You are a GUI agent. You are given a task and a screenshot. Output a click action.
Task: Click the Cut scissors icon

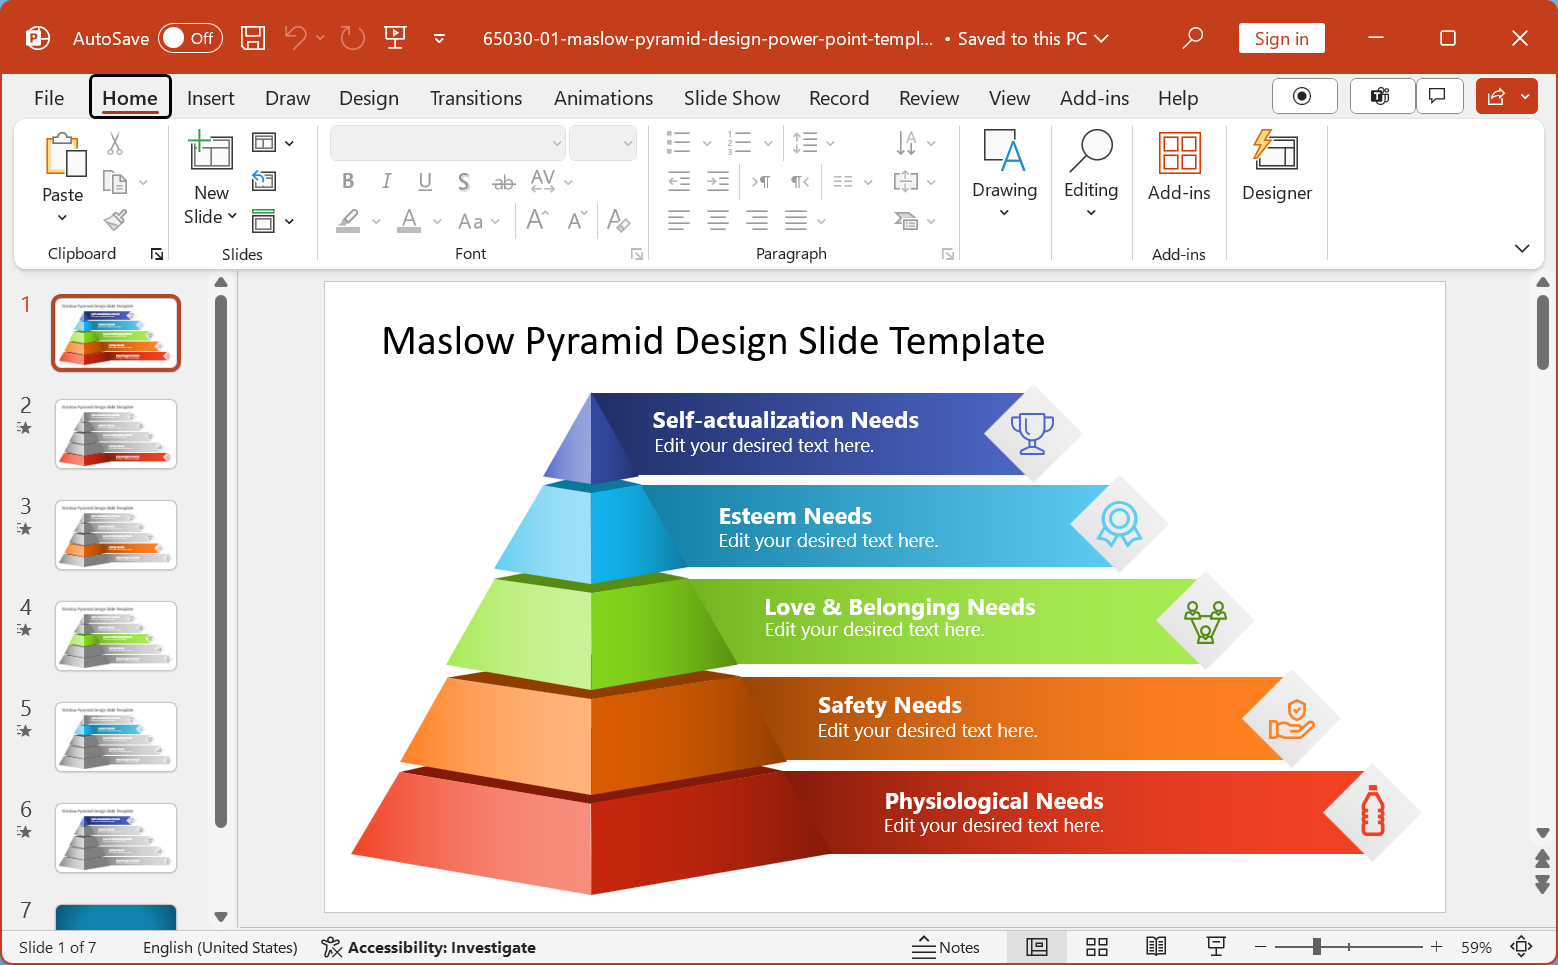[x=115, y=144]
